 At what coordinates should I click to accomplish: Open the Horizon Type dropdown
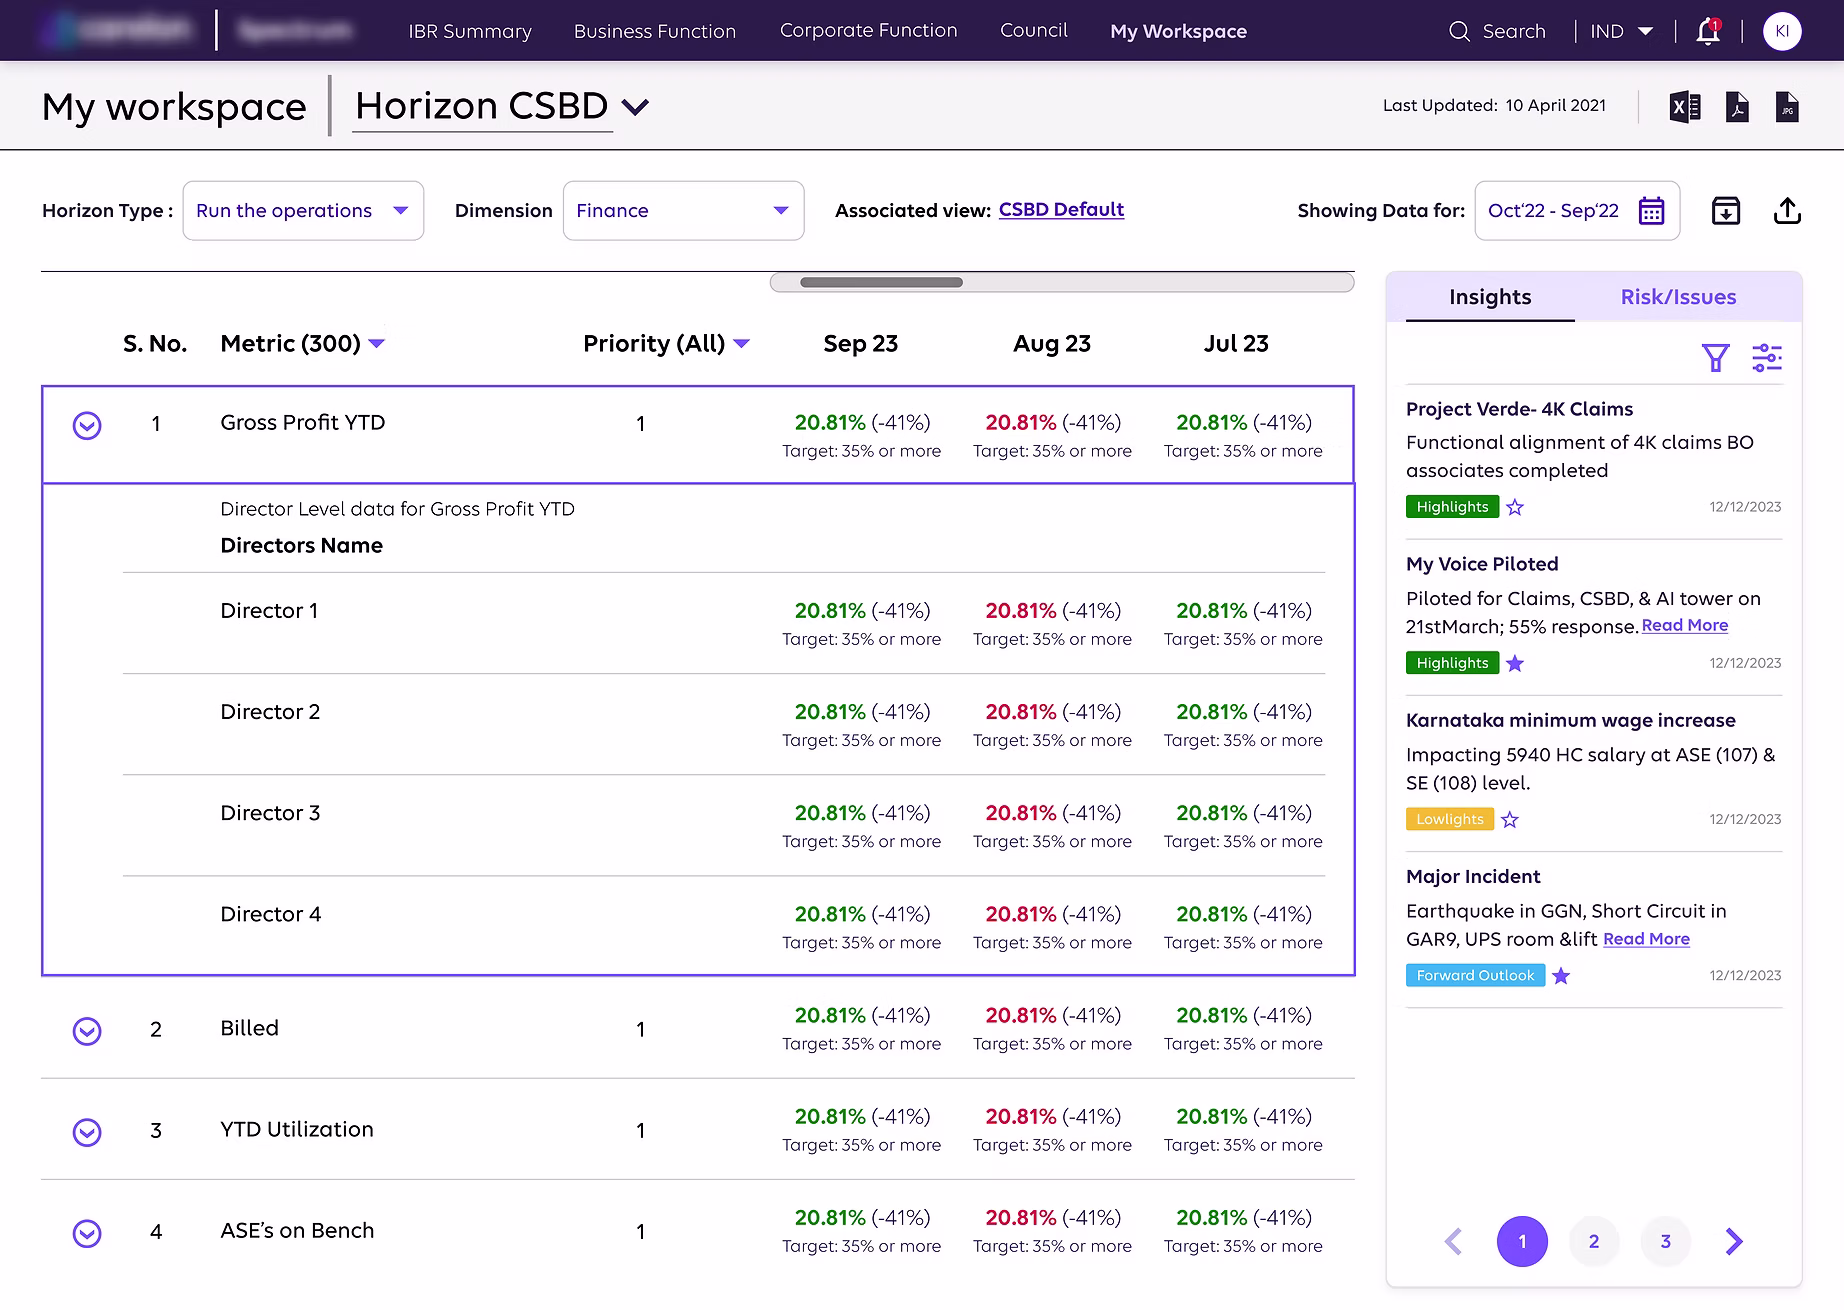coord(303,211)
